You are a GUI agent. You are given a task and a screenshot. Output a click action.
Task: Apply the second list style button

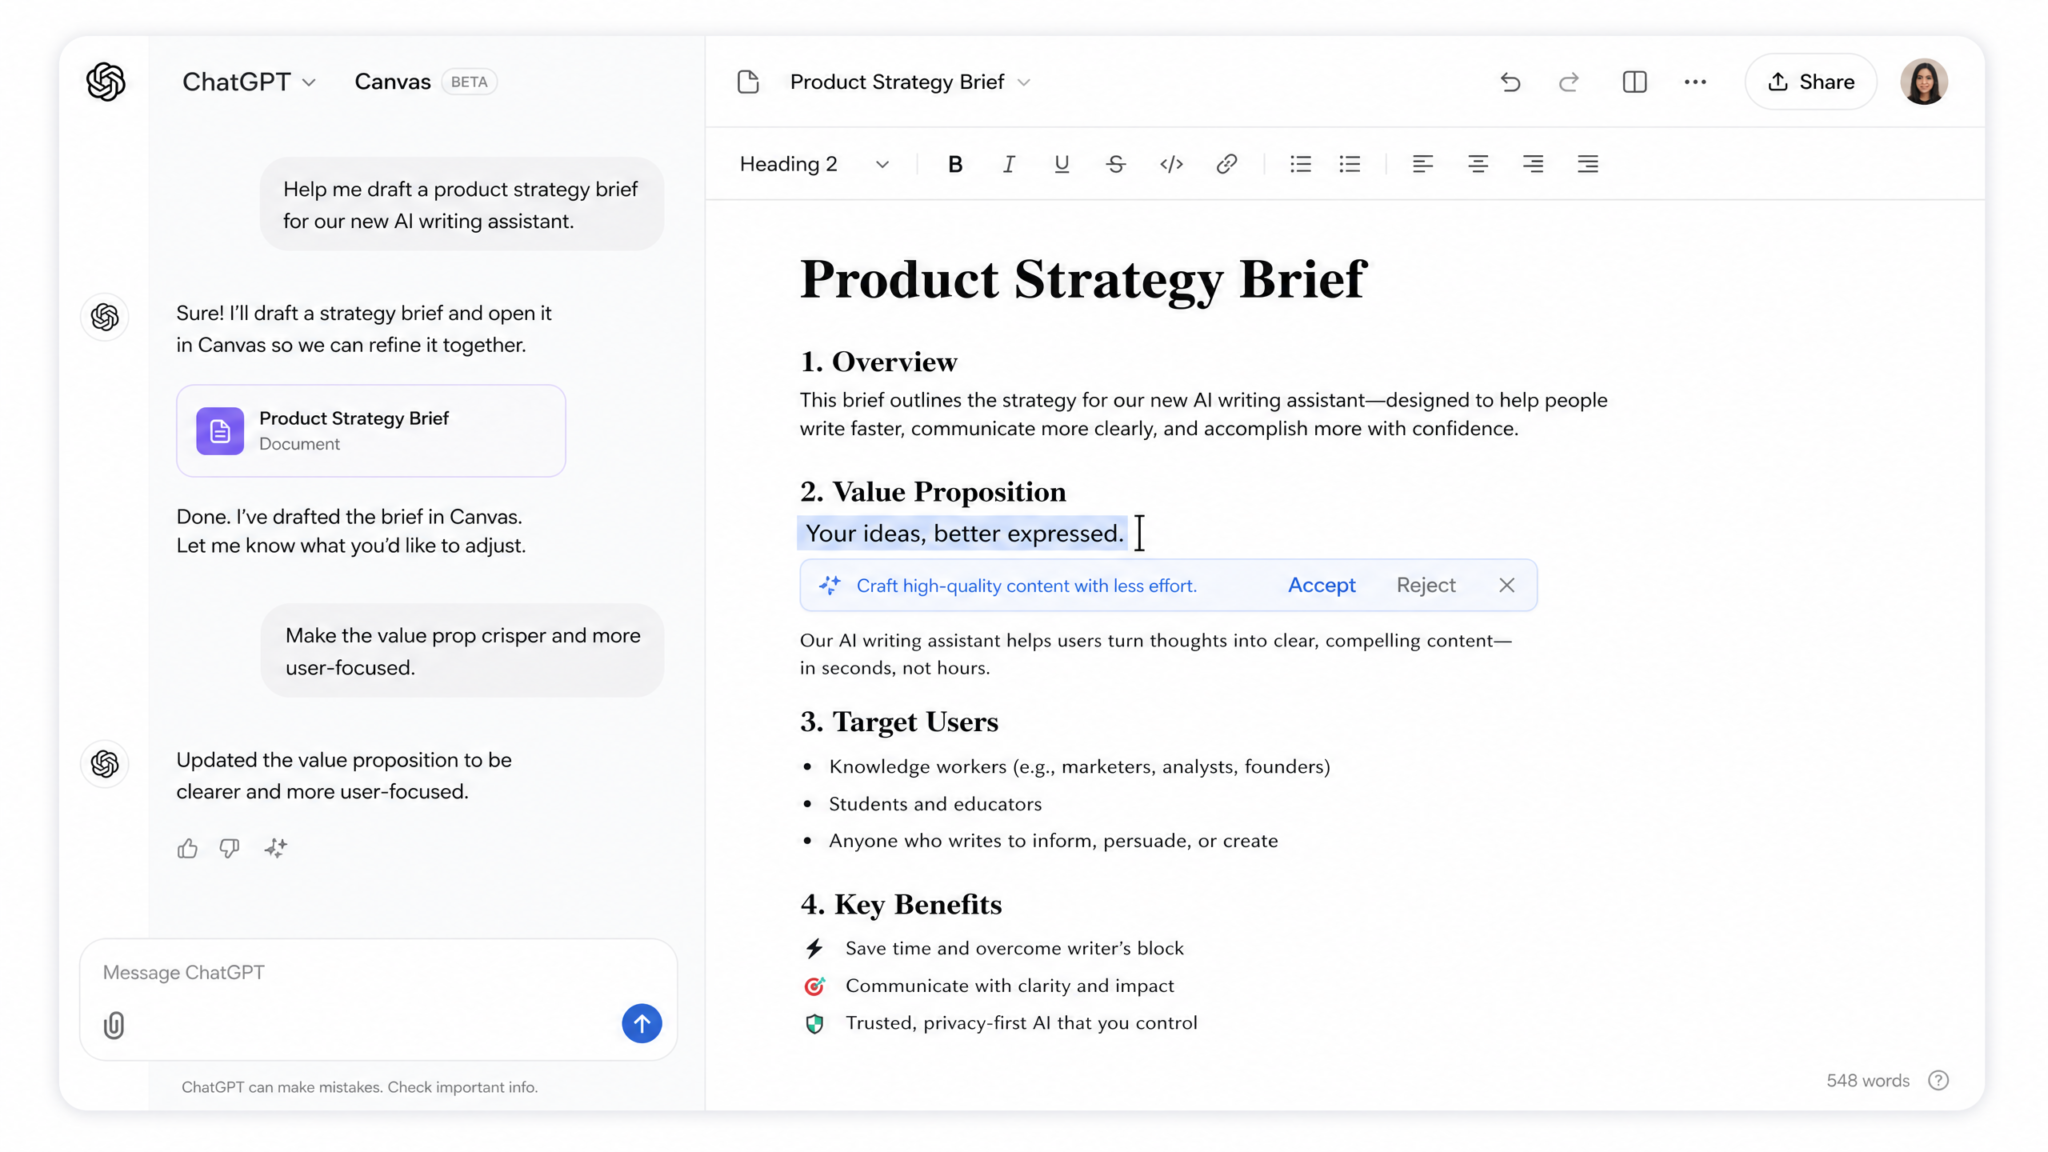click(1350, 164)
